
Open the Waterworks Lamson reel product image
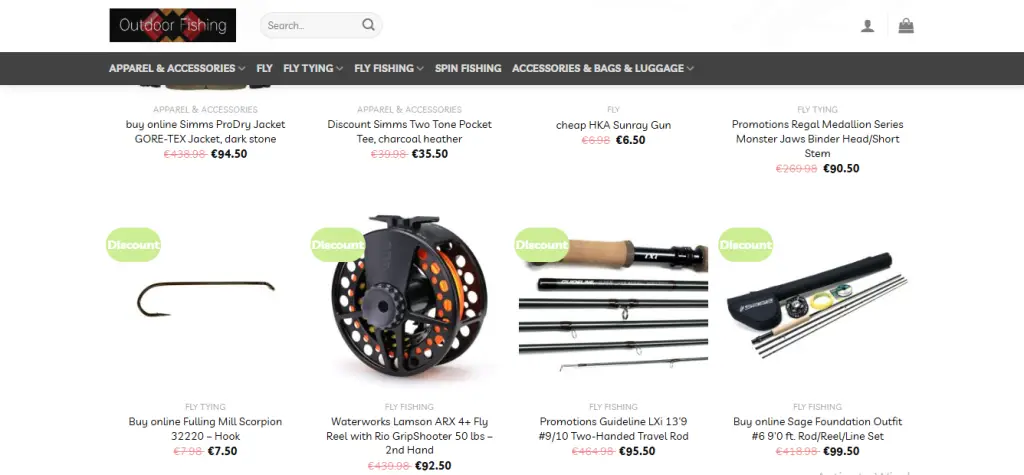[x=409, y=295]
